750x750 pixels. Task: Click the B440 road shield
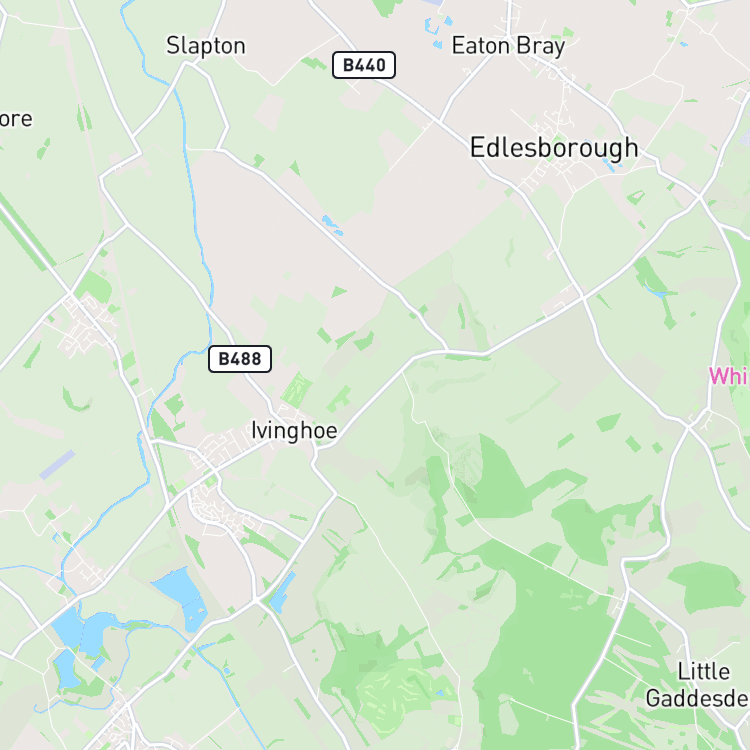click(364, 65)
